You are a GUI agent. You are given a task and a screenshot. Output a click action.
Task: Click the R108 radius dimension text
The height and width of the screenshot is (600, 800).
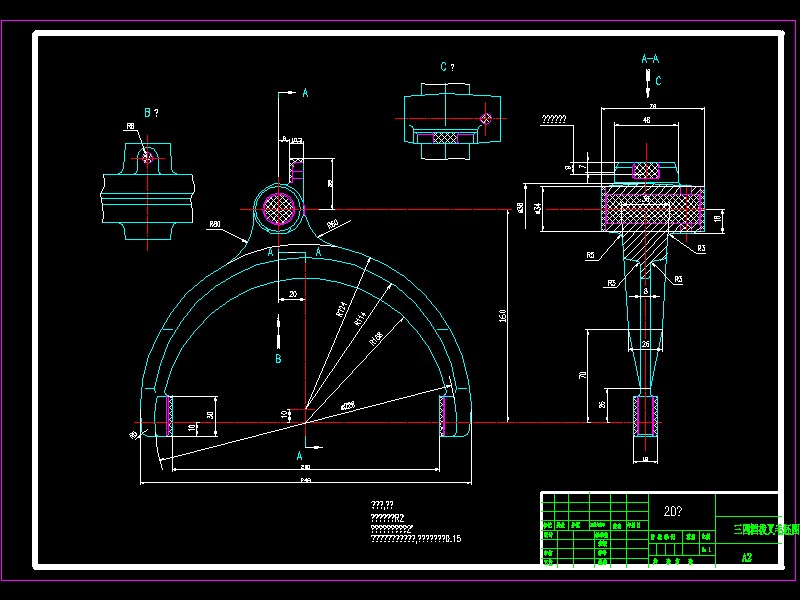click(377, 339)
